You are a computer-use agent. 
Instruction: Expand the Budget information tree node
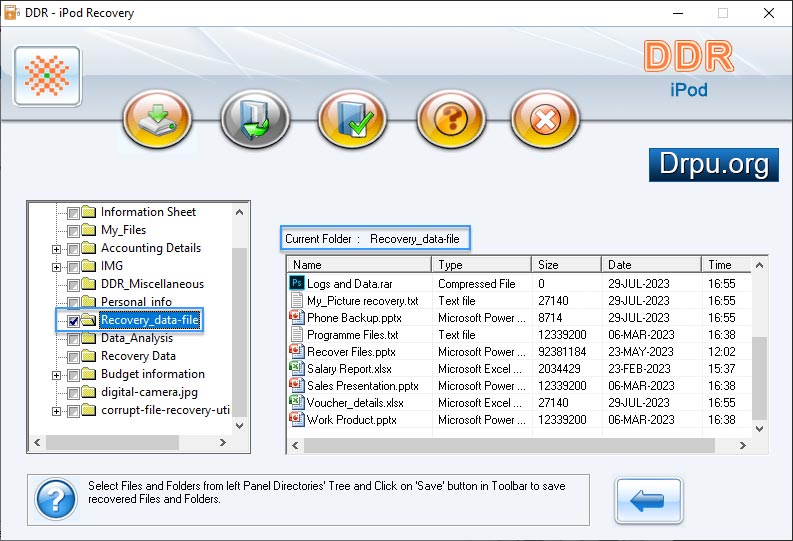57,375
